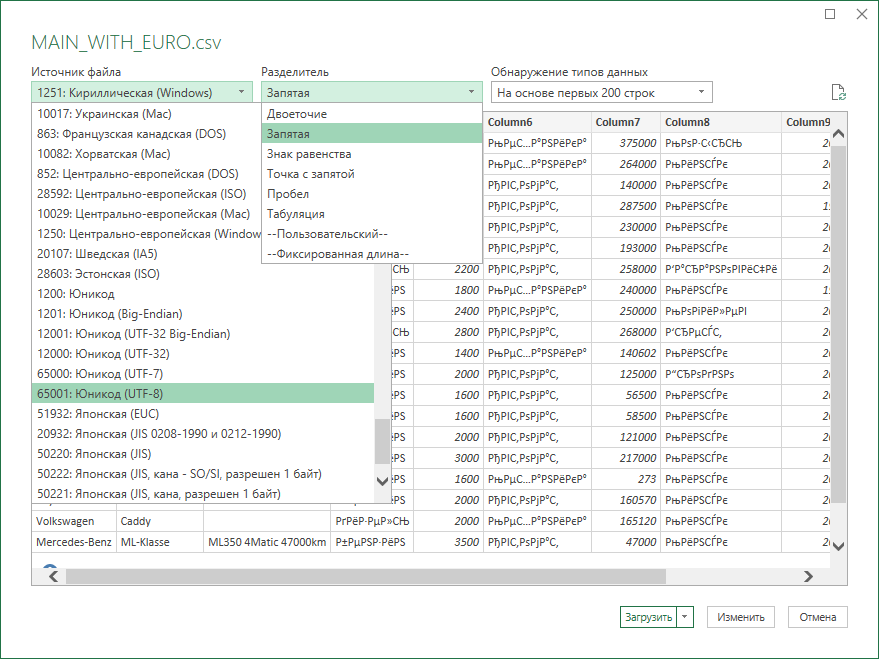Click the 165120 value cell
This screenshot has height=659, width=879.
626,521
